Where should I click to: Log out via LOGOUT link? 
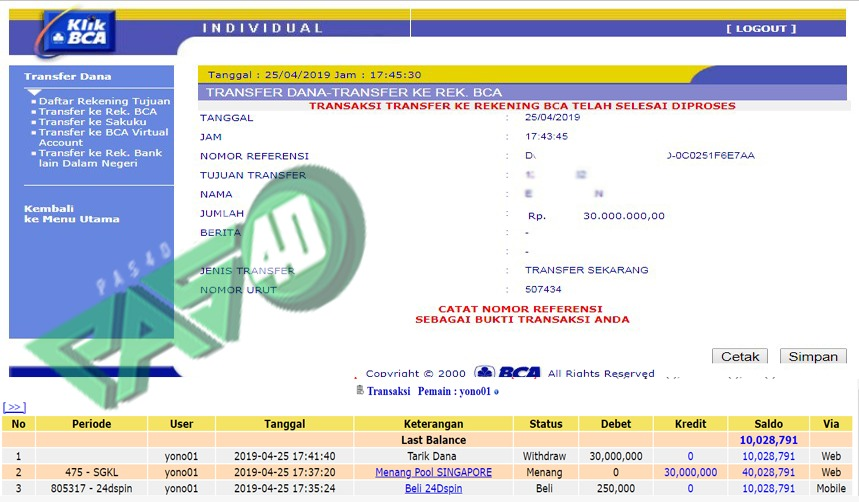coord(761,28)
